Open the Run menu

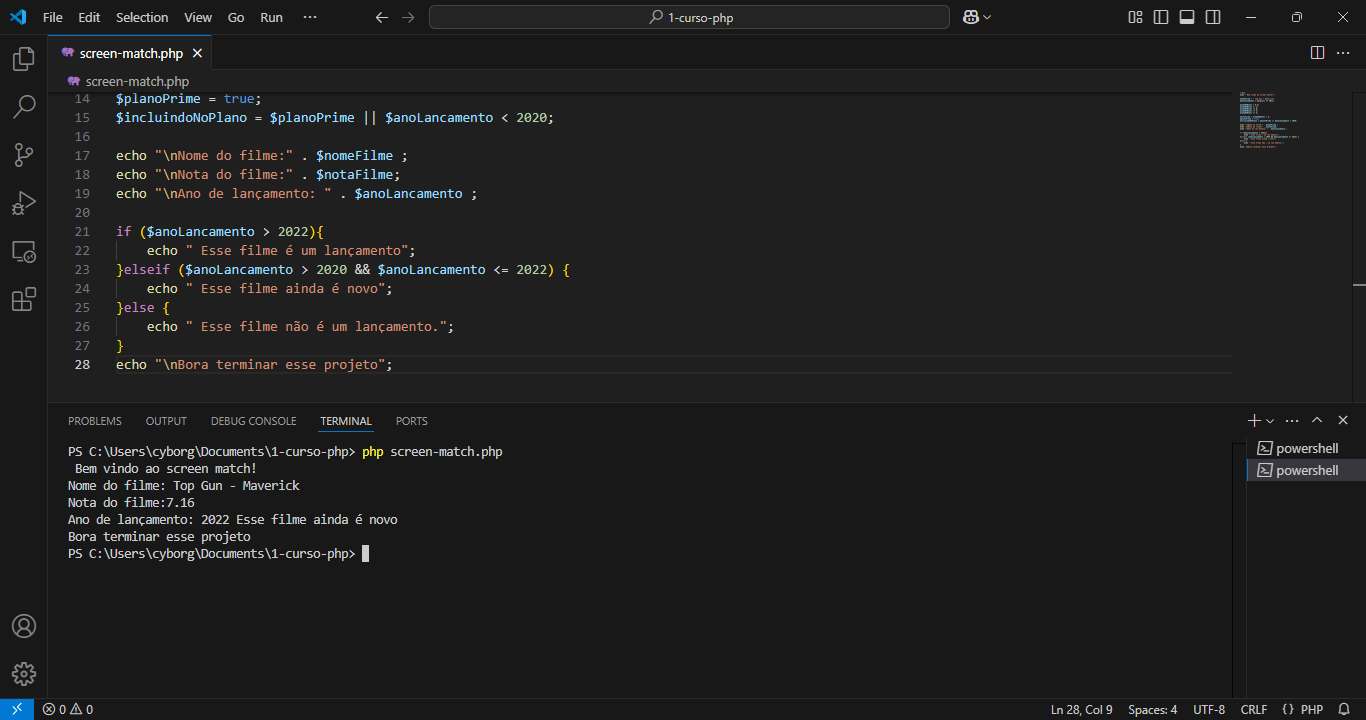click(271, 17)
